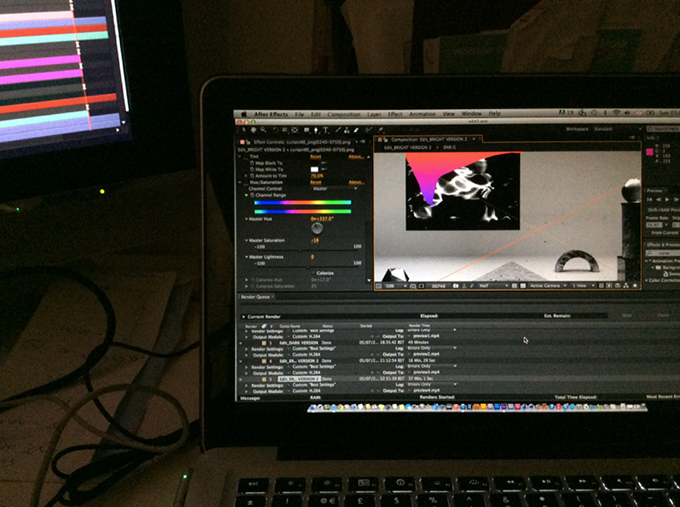Screen dimensions: 680x507
Task: Switch to the Render Queue tab
Action: coord(255,297)
